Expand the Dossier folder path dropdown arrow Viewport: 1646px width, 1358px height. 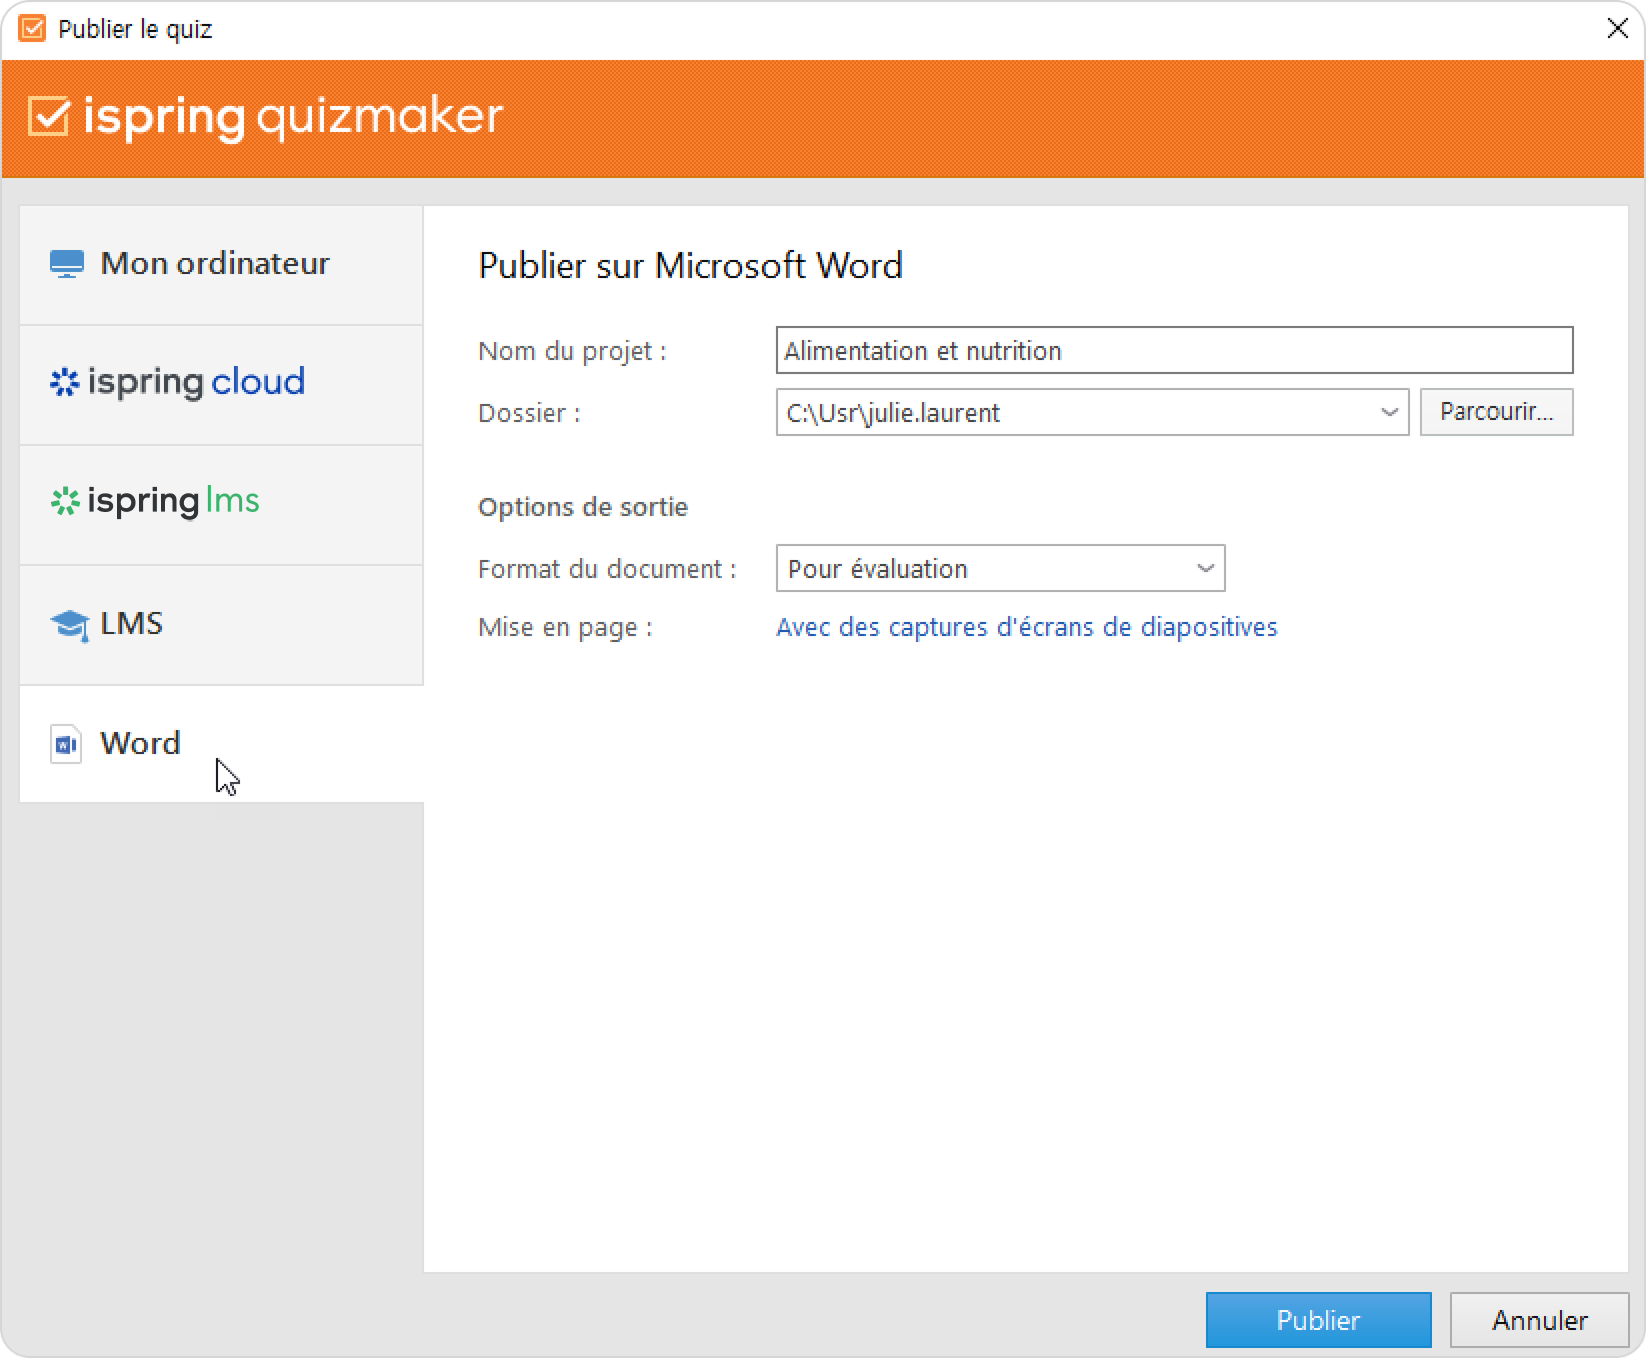[x=1388, y=413]
